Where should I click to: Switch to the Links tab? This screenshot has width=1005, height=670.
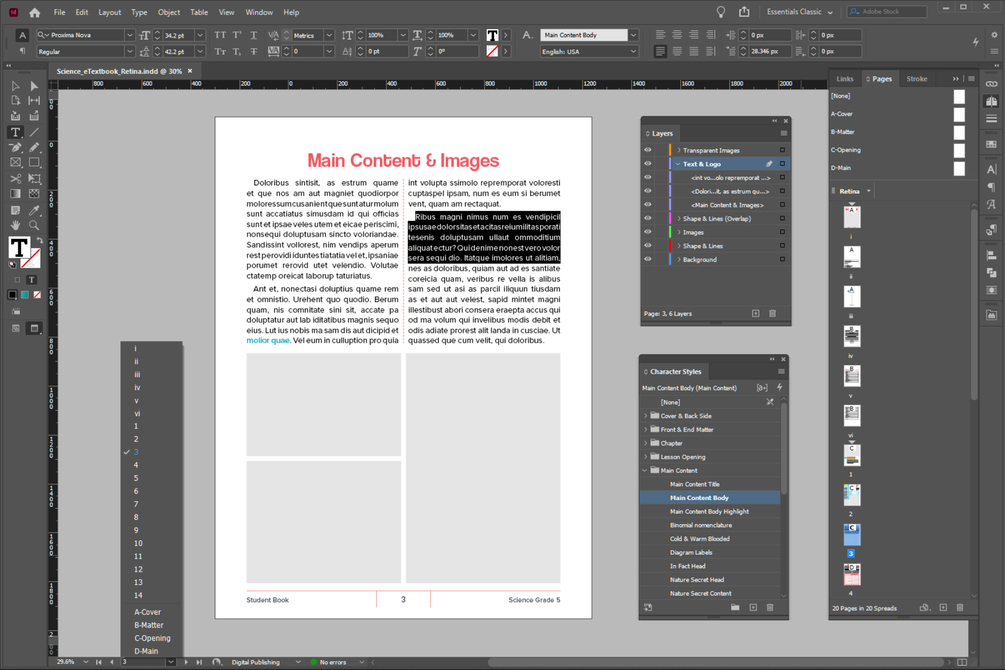(x=845, y=79)
